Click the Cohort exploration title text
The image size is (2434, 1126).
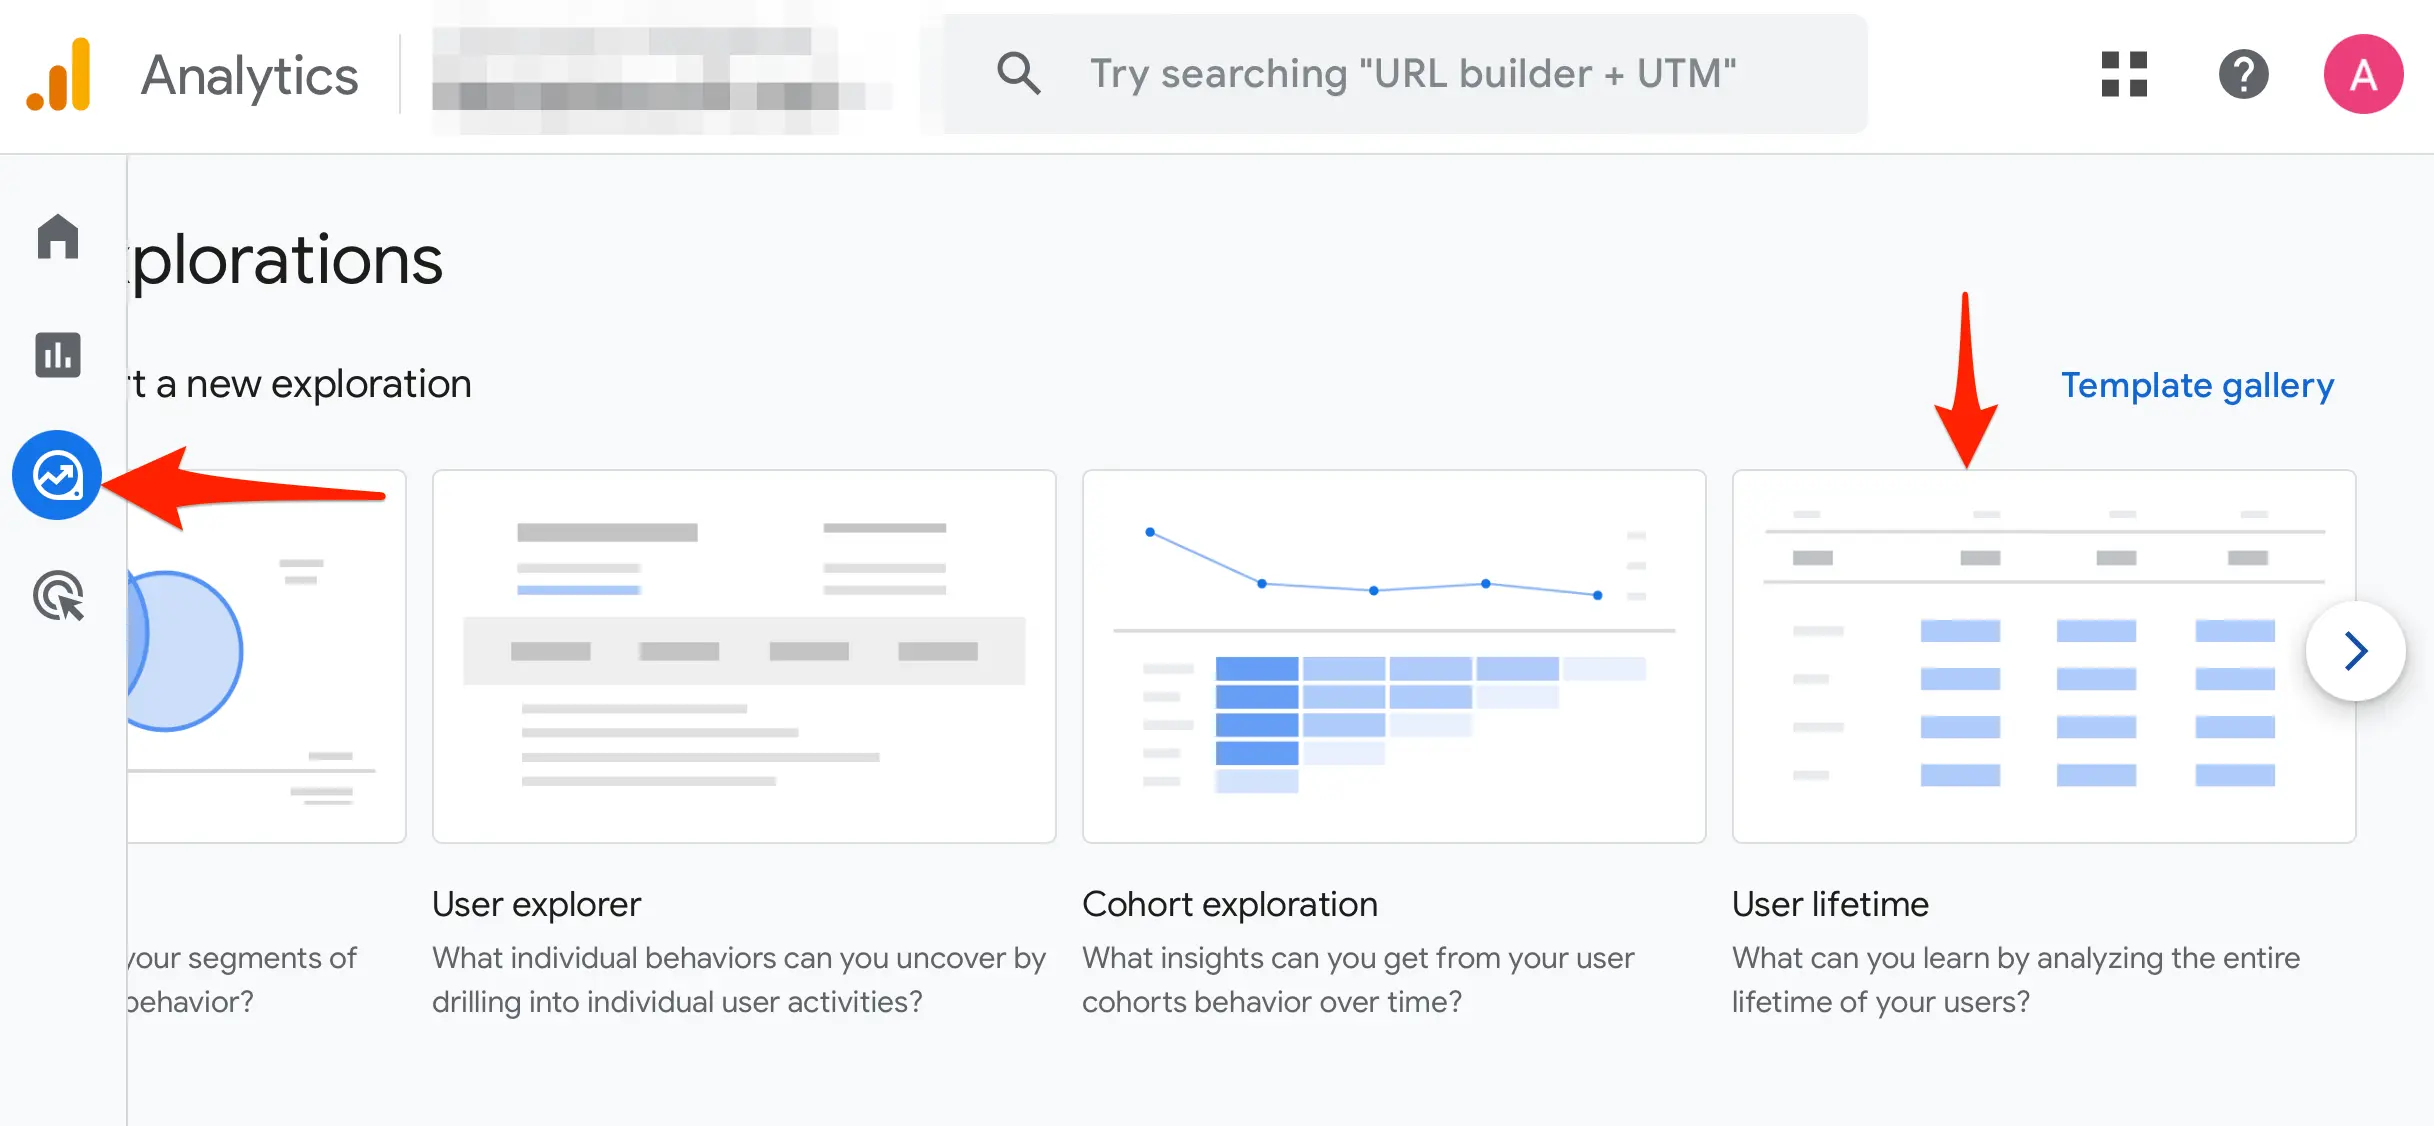[1229, 904]
